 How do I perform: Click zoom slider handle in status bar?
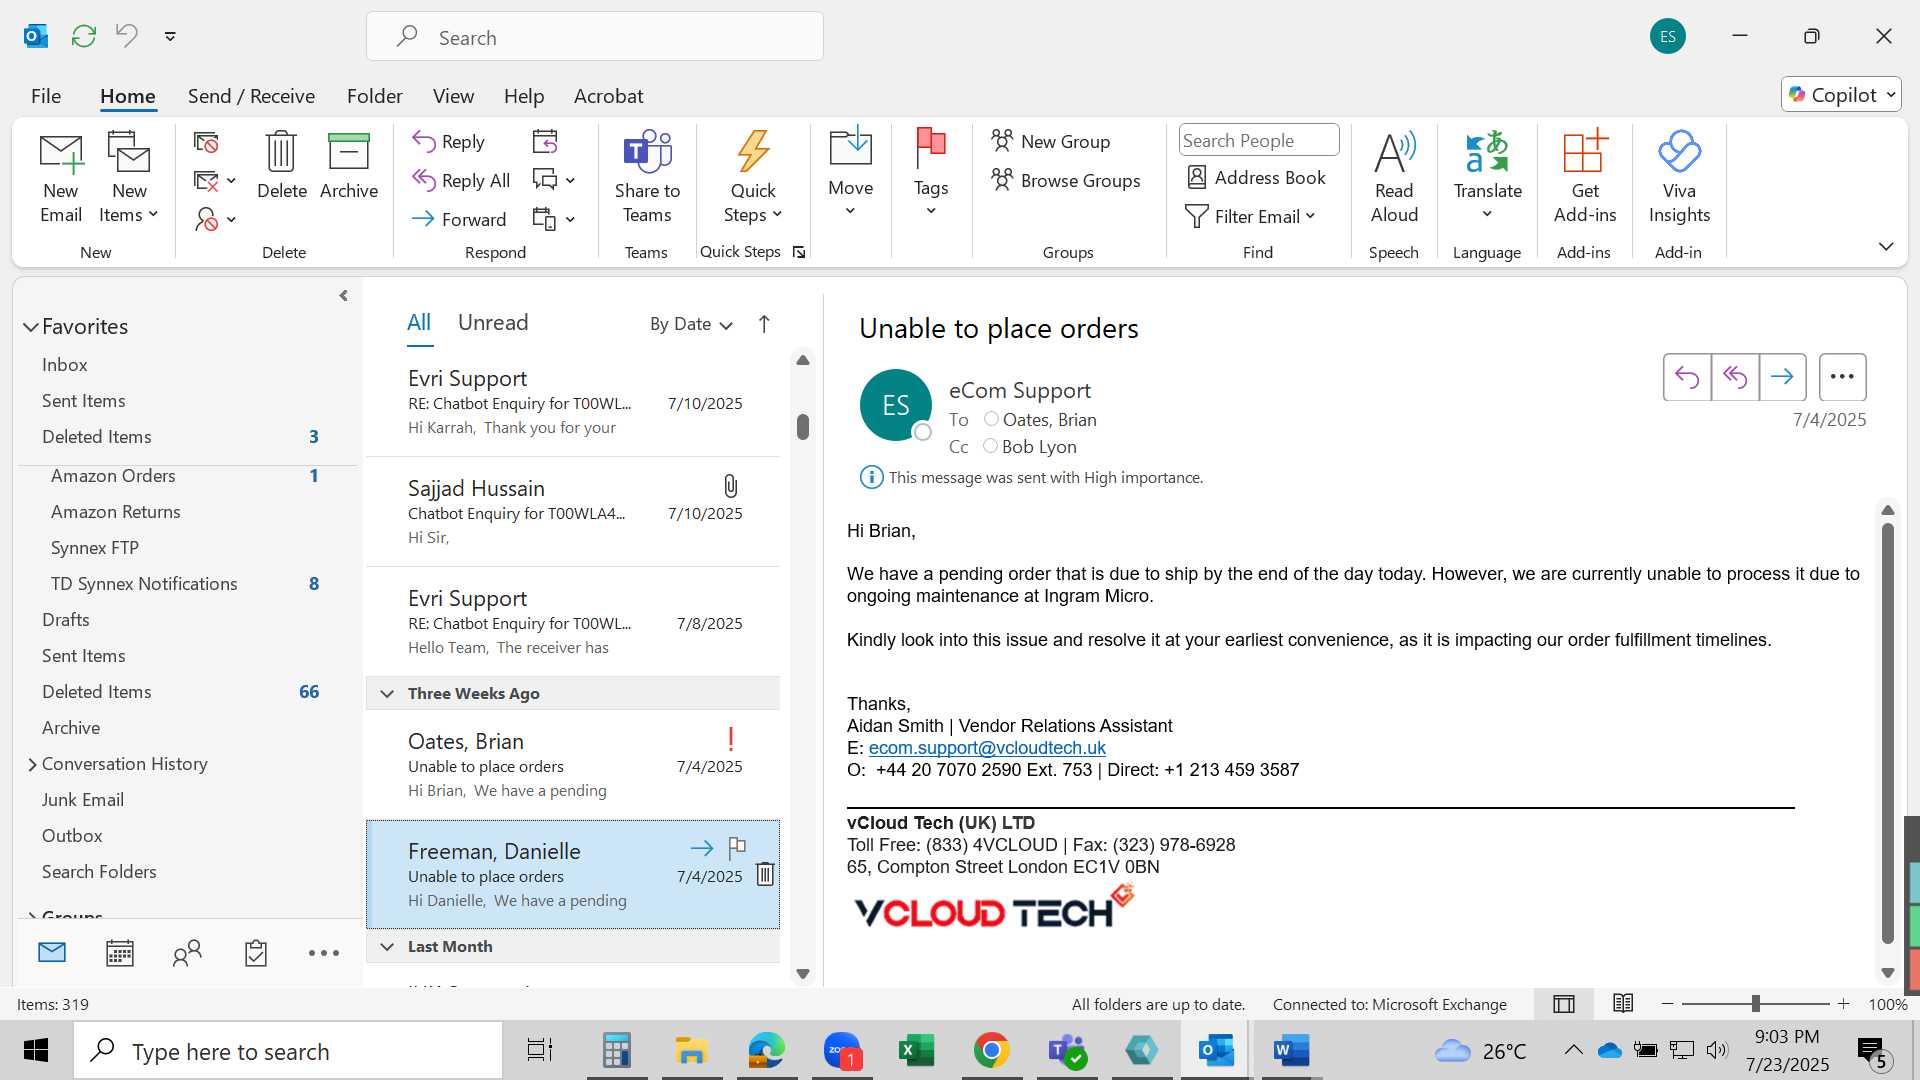pyautogui.click(x=1755, y=1004)
